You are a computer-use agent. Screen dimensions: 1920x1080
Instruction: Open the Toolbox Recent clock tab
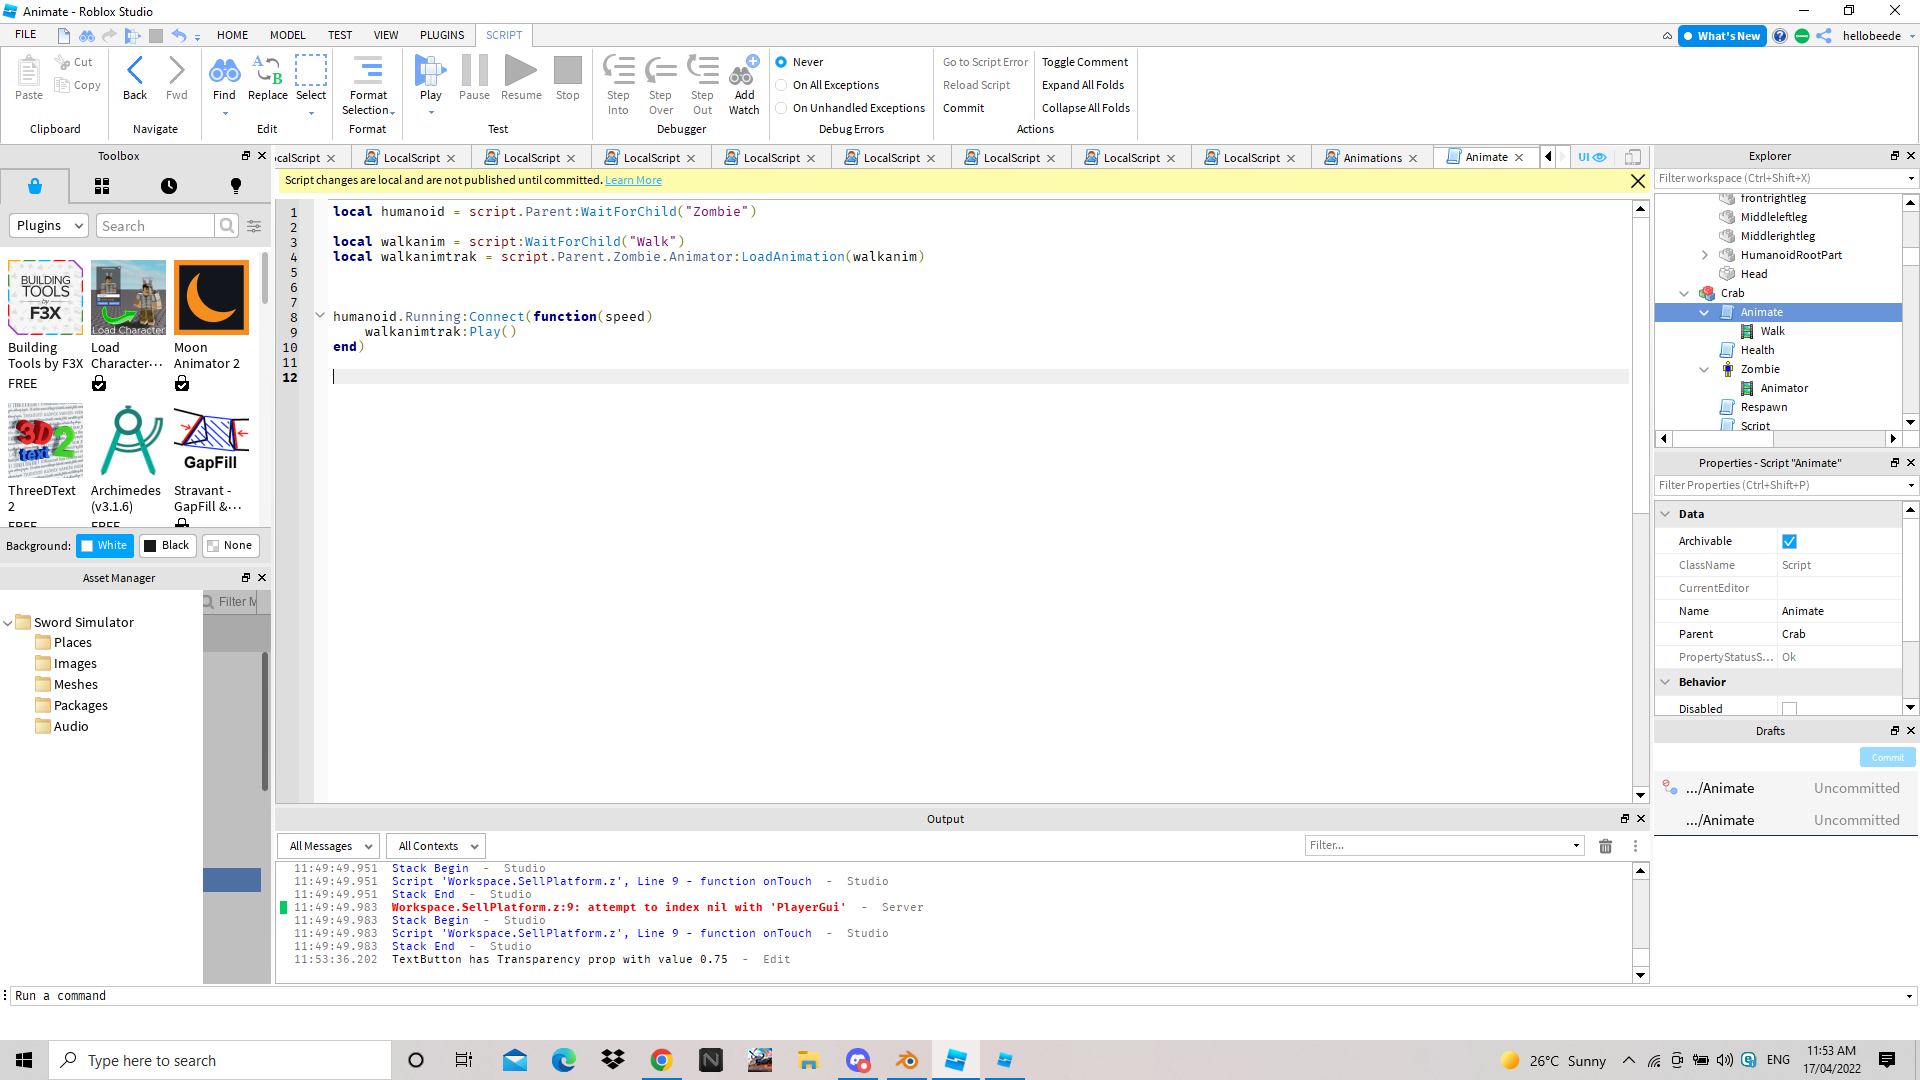click(169, 186)
